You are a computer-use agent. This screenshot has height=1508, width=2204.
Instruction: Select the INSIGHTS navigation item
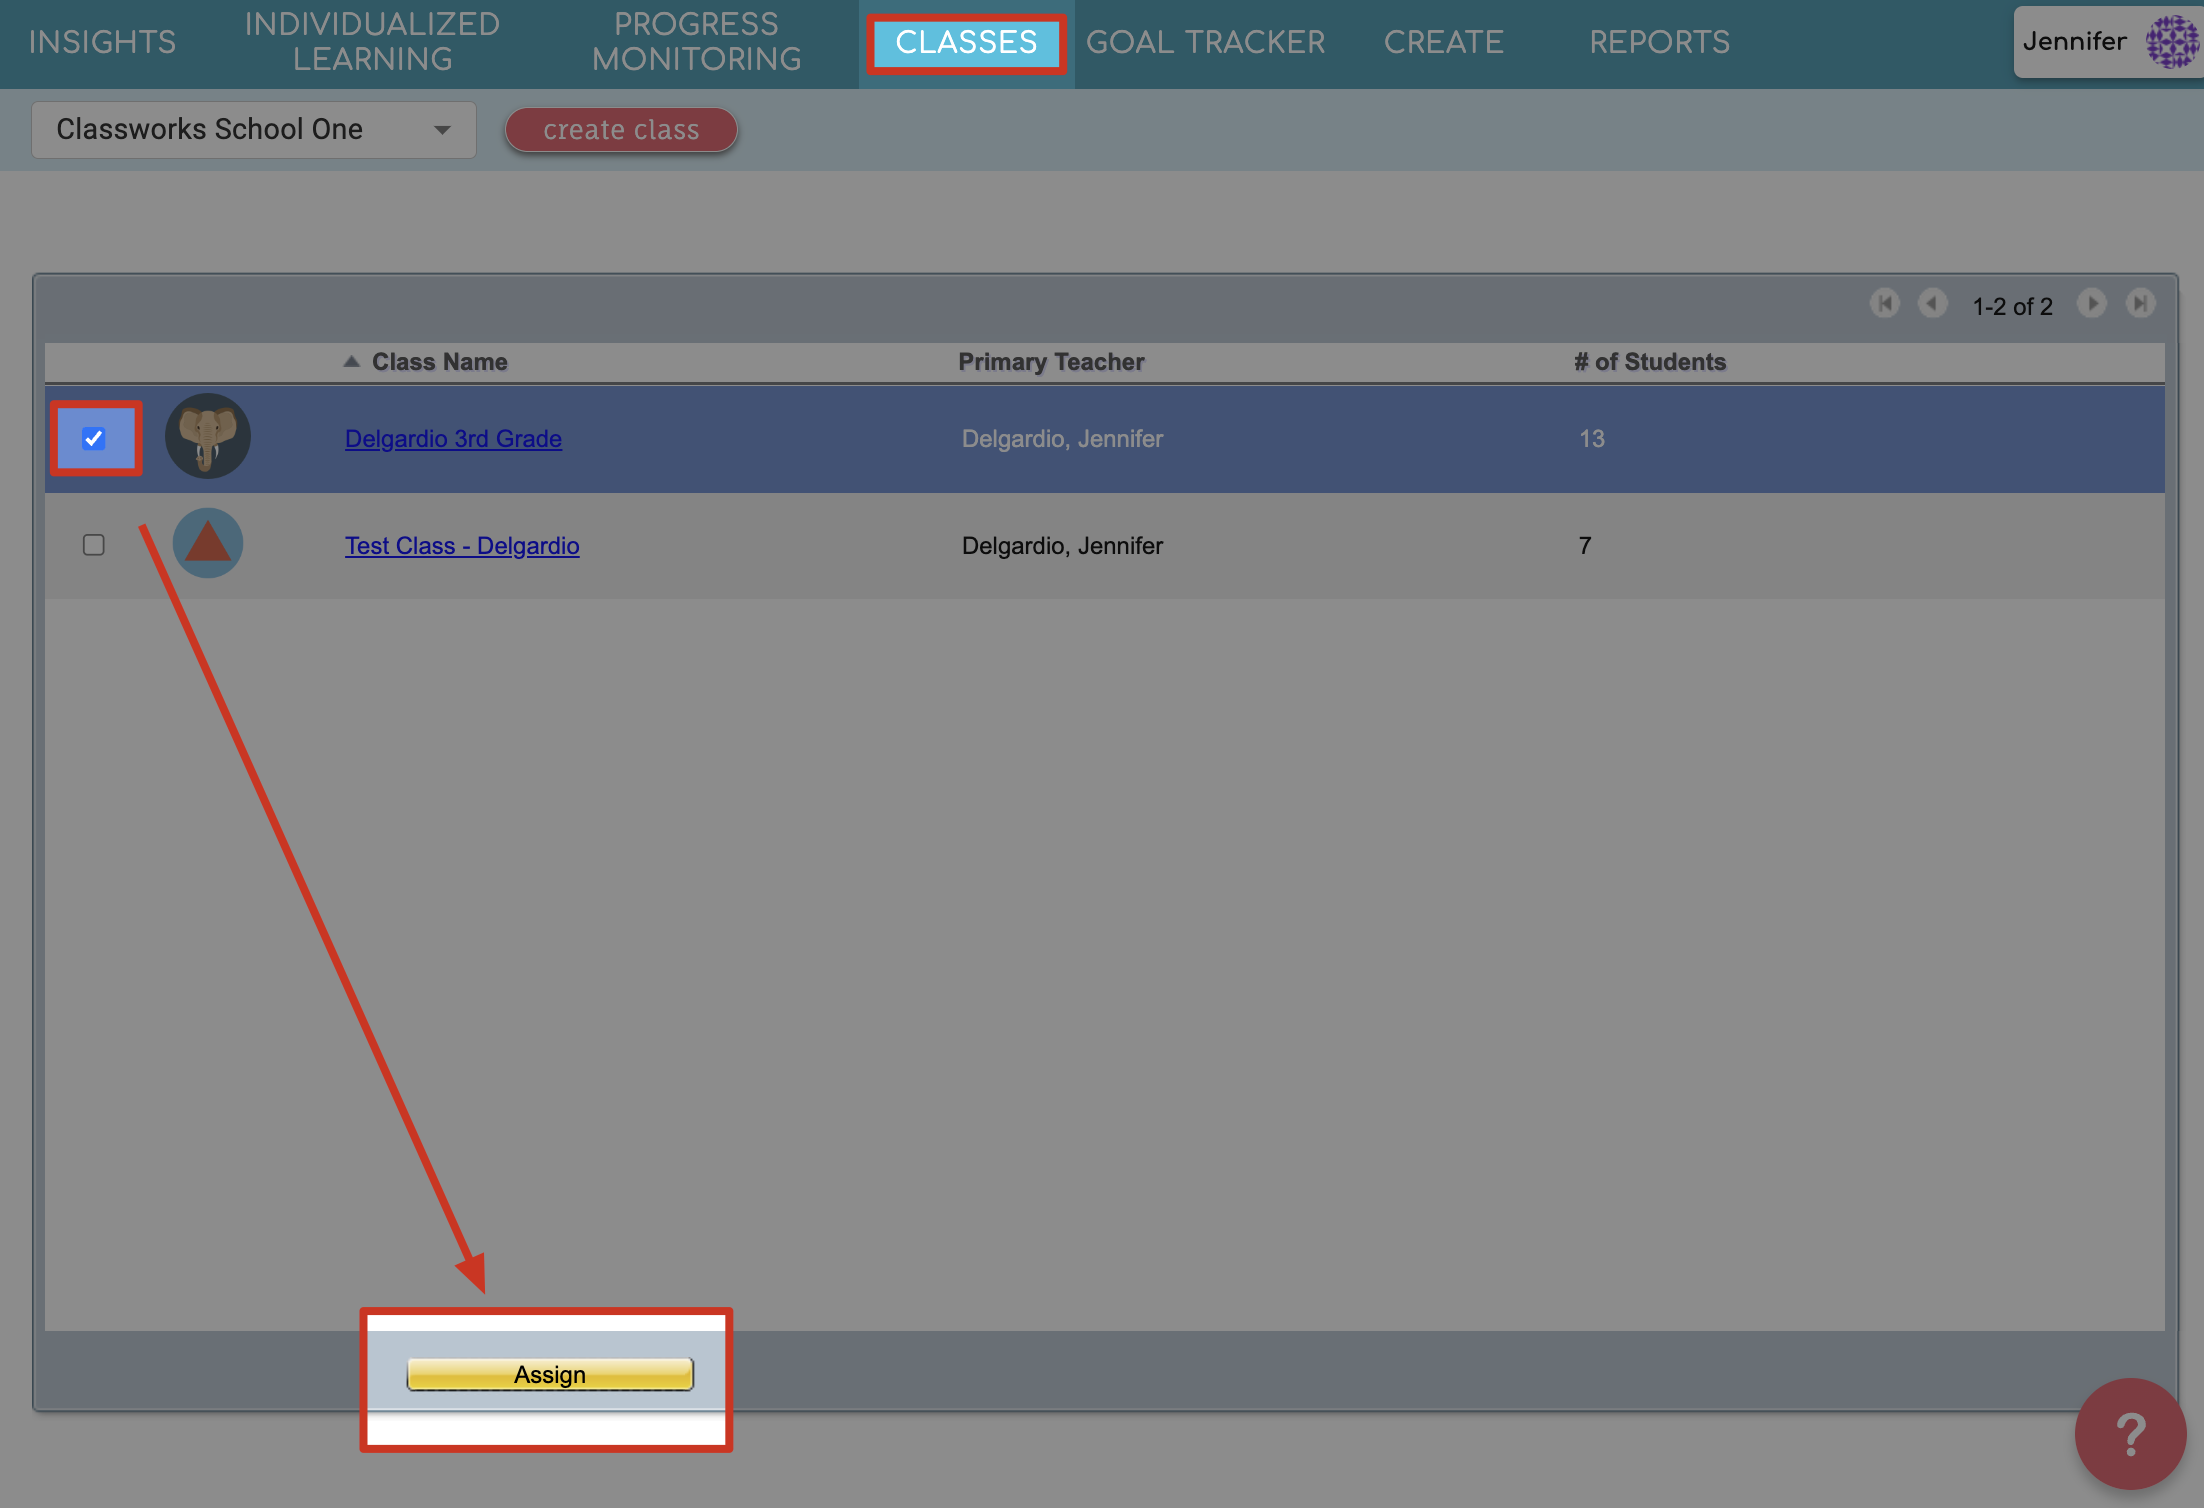coord(102,42)
